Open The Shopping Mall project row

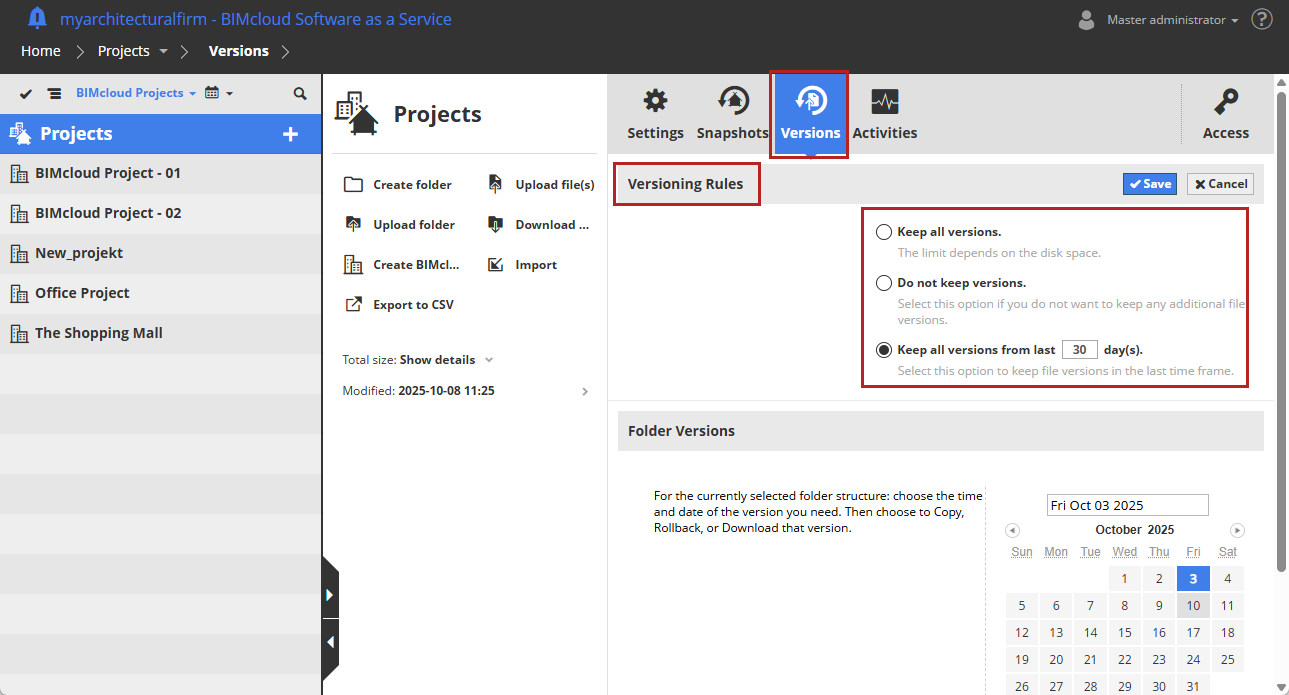point(160,334)
